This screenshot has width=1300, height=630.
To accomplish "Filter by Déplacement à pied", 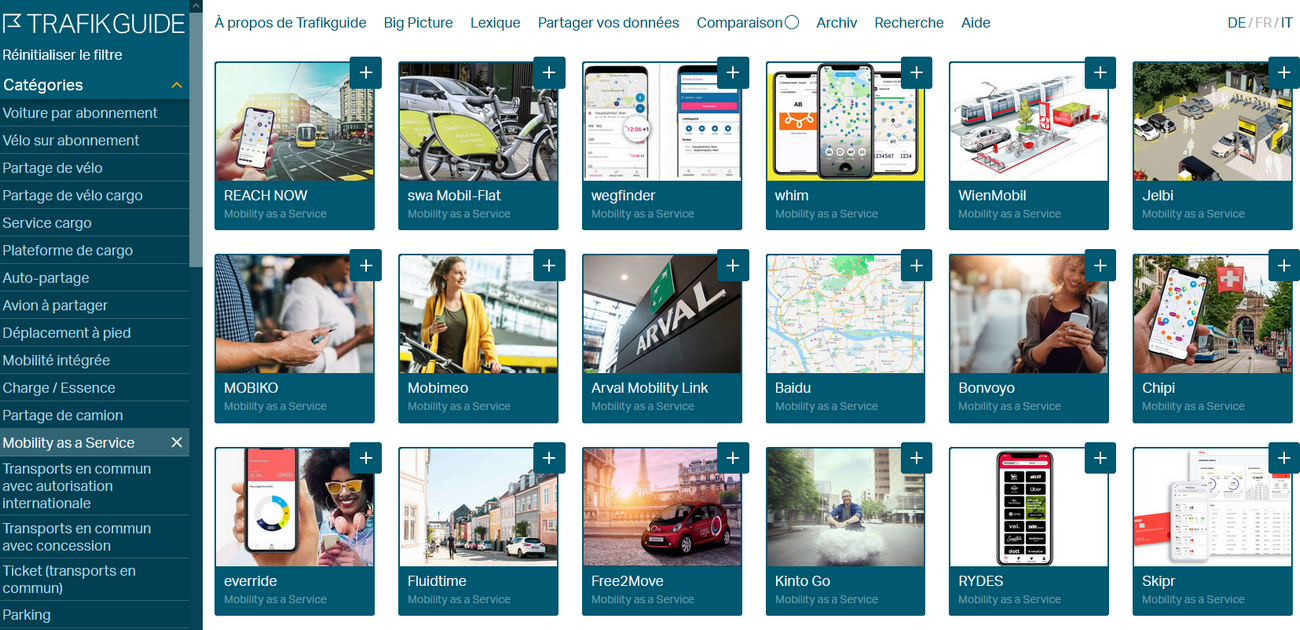I will click(94, 333).
